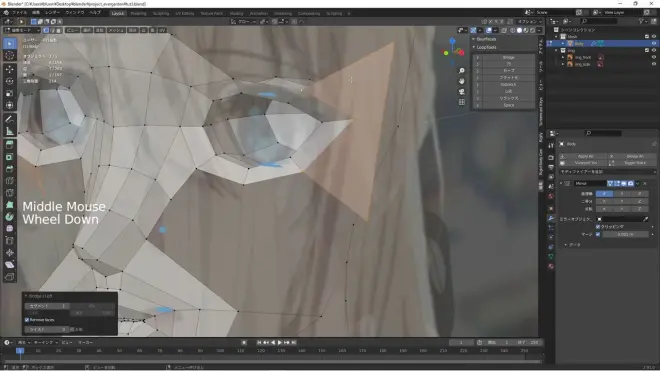The height and width of the screenshot is (371, 660).
Task: Adjust the Segments slider in Bridge panel
Action: 47,306
